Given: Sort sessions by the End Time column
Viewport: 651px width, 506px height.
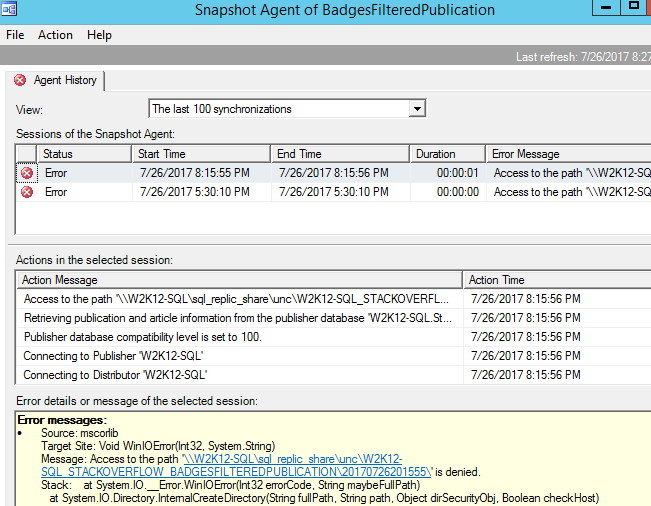Looking at the screenshot, I should tap(340, 154).
